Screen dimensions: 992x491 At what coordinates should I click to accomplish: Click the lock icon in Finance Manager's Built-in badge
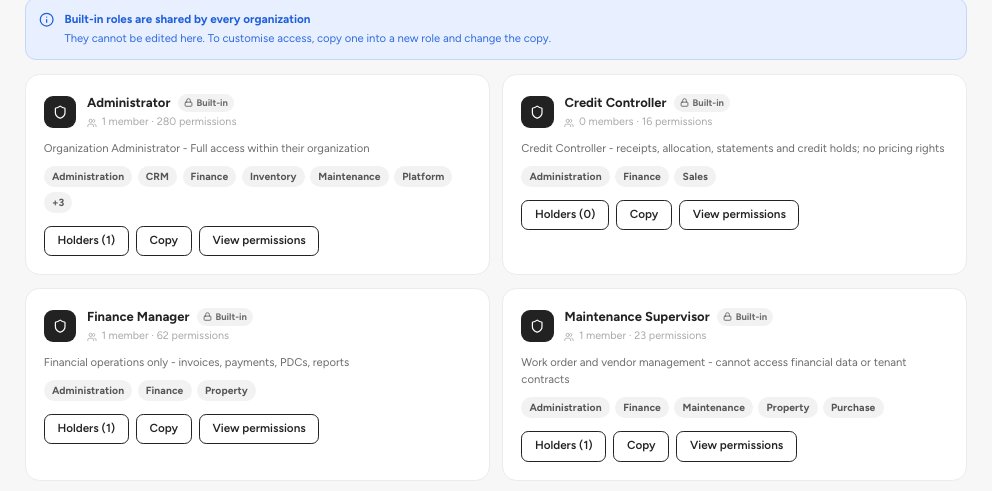click(x=207, y=317)
